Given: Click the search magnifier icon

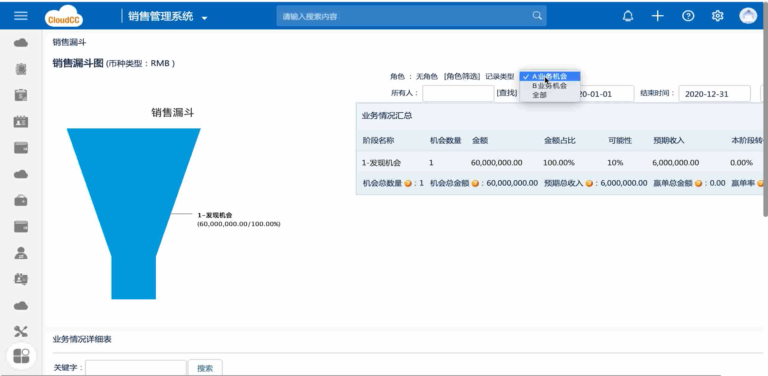Looking at the screenshot, I should point(537,16).
